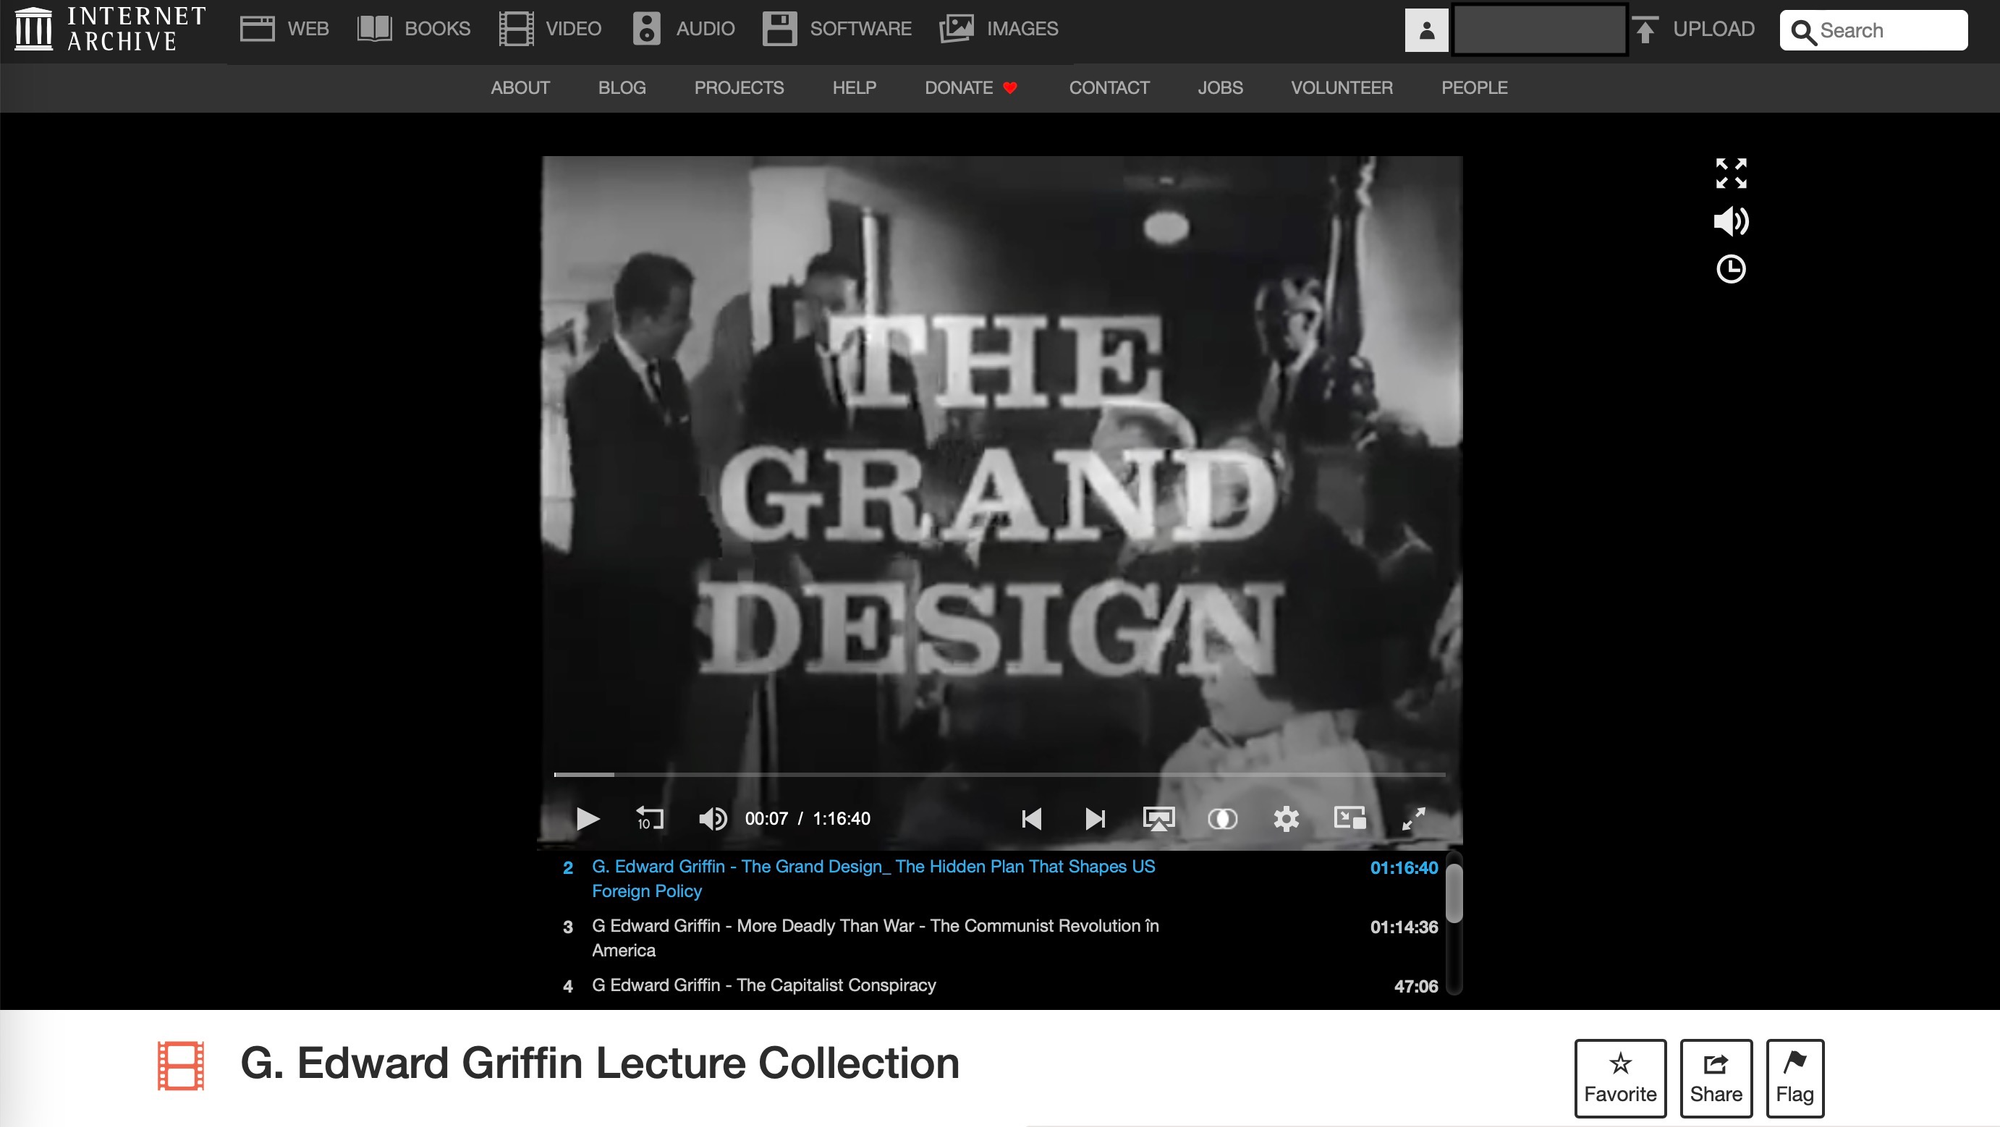Go to the BLOG menu item
The image size is (2000, 1127).
[x=622, y=88]
